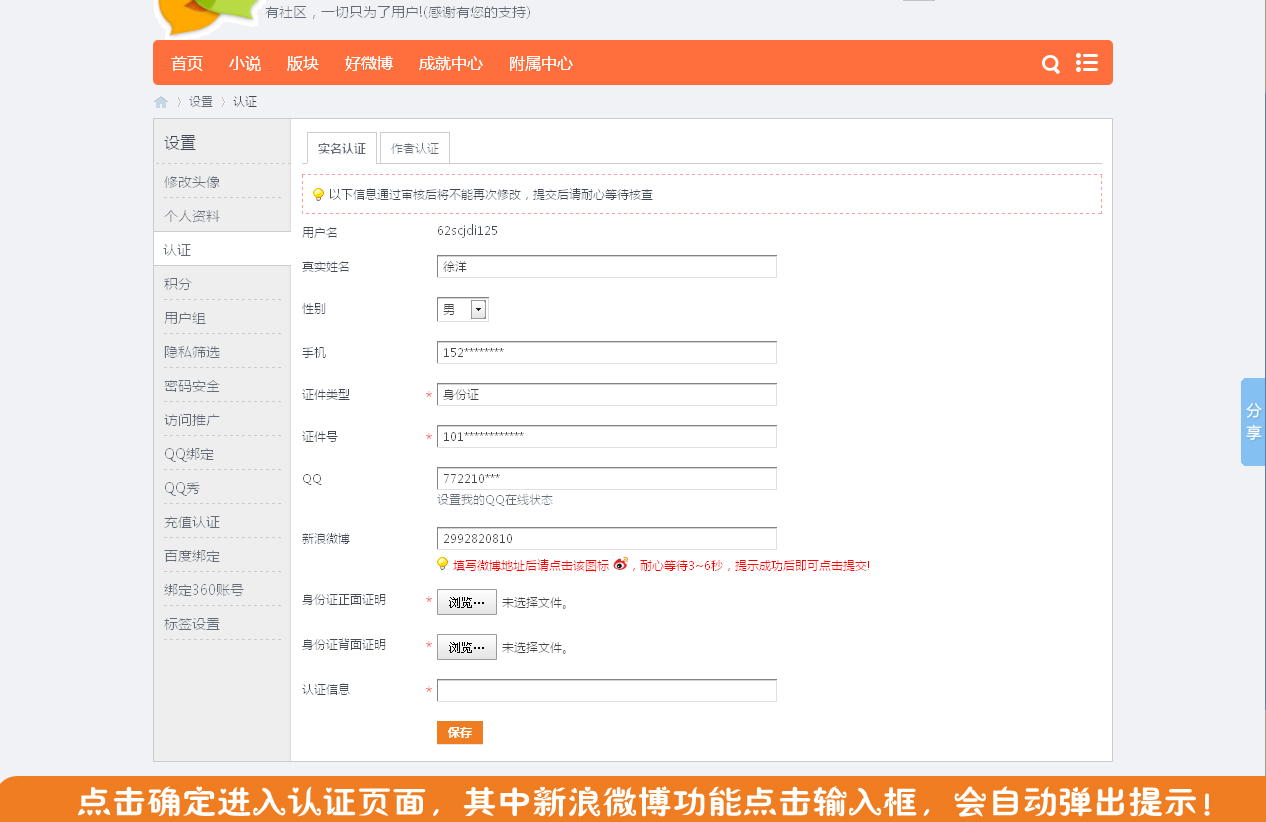The height and width of the screenshot is (822, 1266).
Task: Click the home icon in breadcrumb
Action: [161, 102]
